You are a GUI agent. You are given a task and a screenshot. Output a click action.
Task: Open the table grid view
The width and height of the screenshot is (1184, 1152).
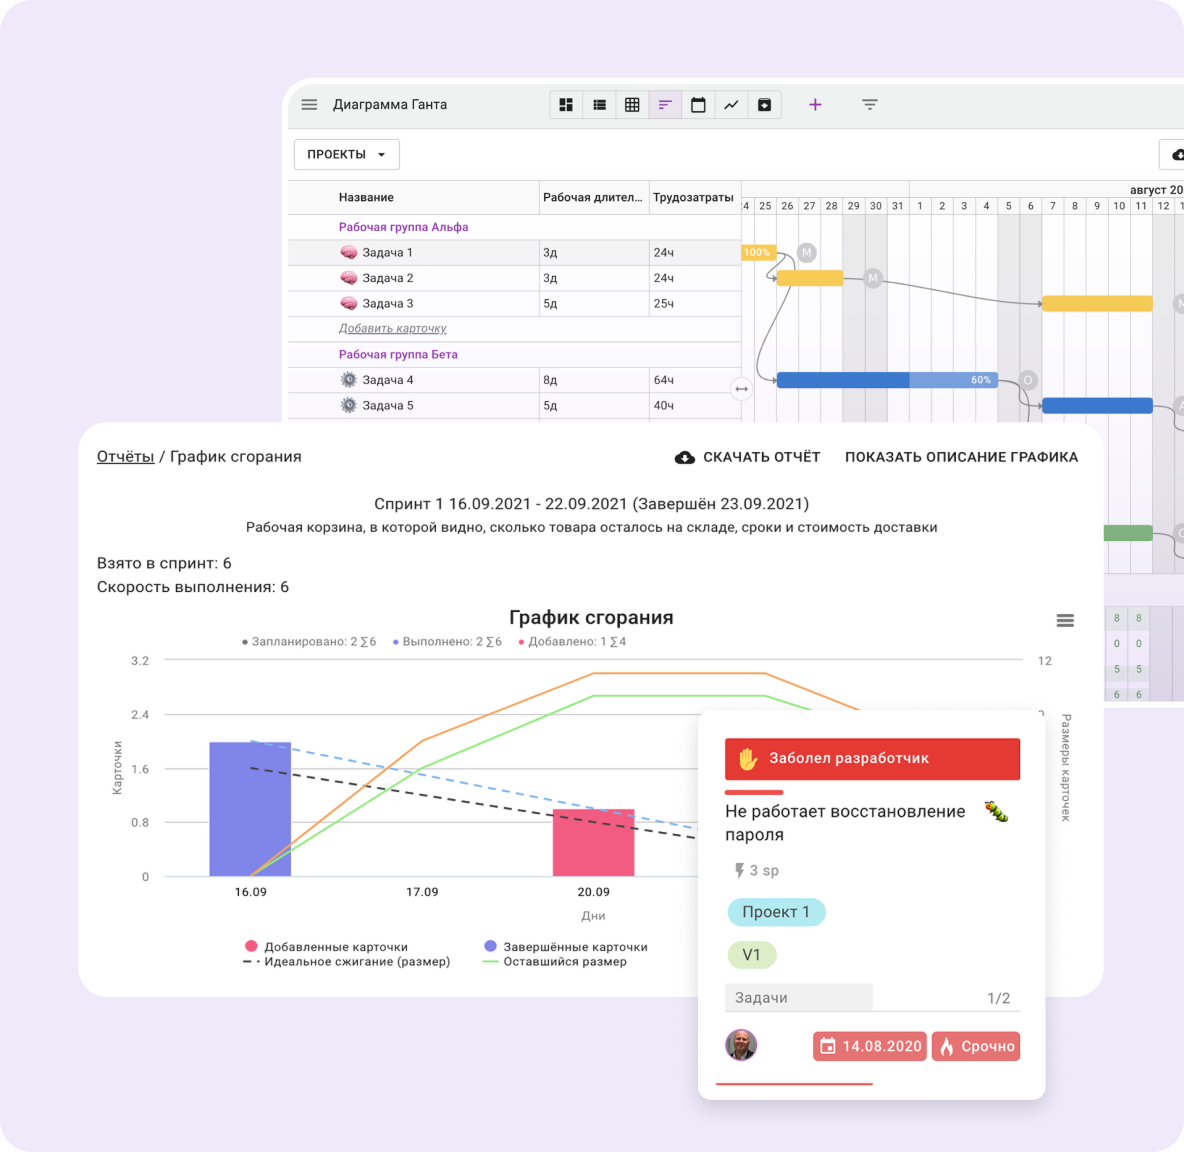(x=632, y=105)
